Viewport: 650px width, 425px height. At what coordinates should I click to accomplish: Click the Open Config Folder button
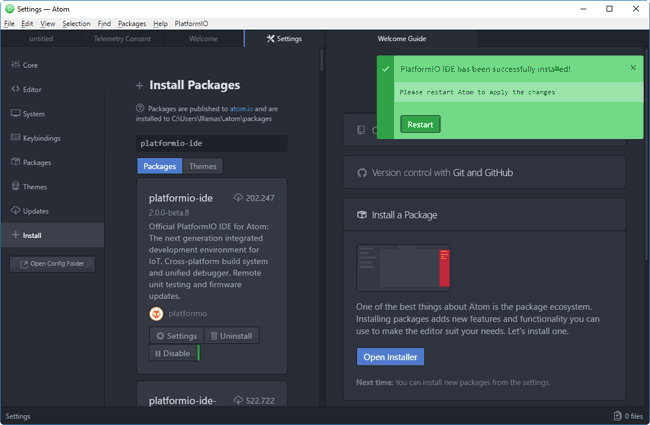click(52, 264)
